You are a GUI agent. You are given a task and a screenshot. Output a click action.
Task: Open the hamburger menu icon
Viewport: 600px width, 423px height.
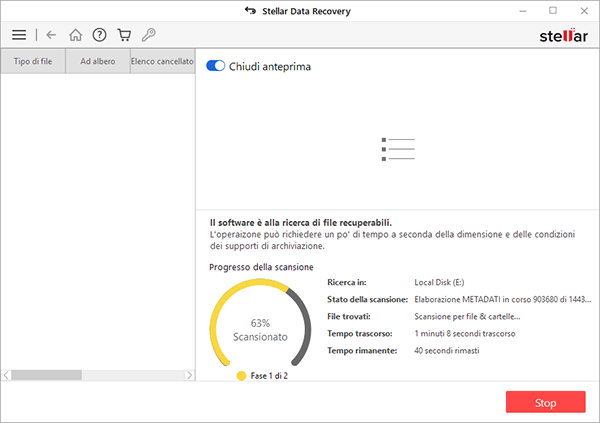click(19, 35)
